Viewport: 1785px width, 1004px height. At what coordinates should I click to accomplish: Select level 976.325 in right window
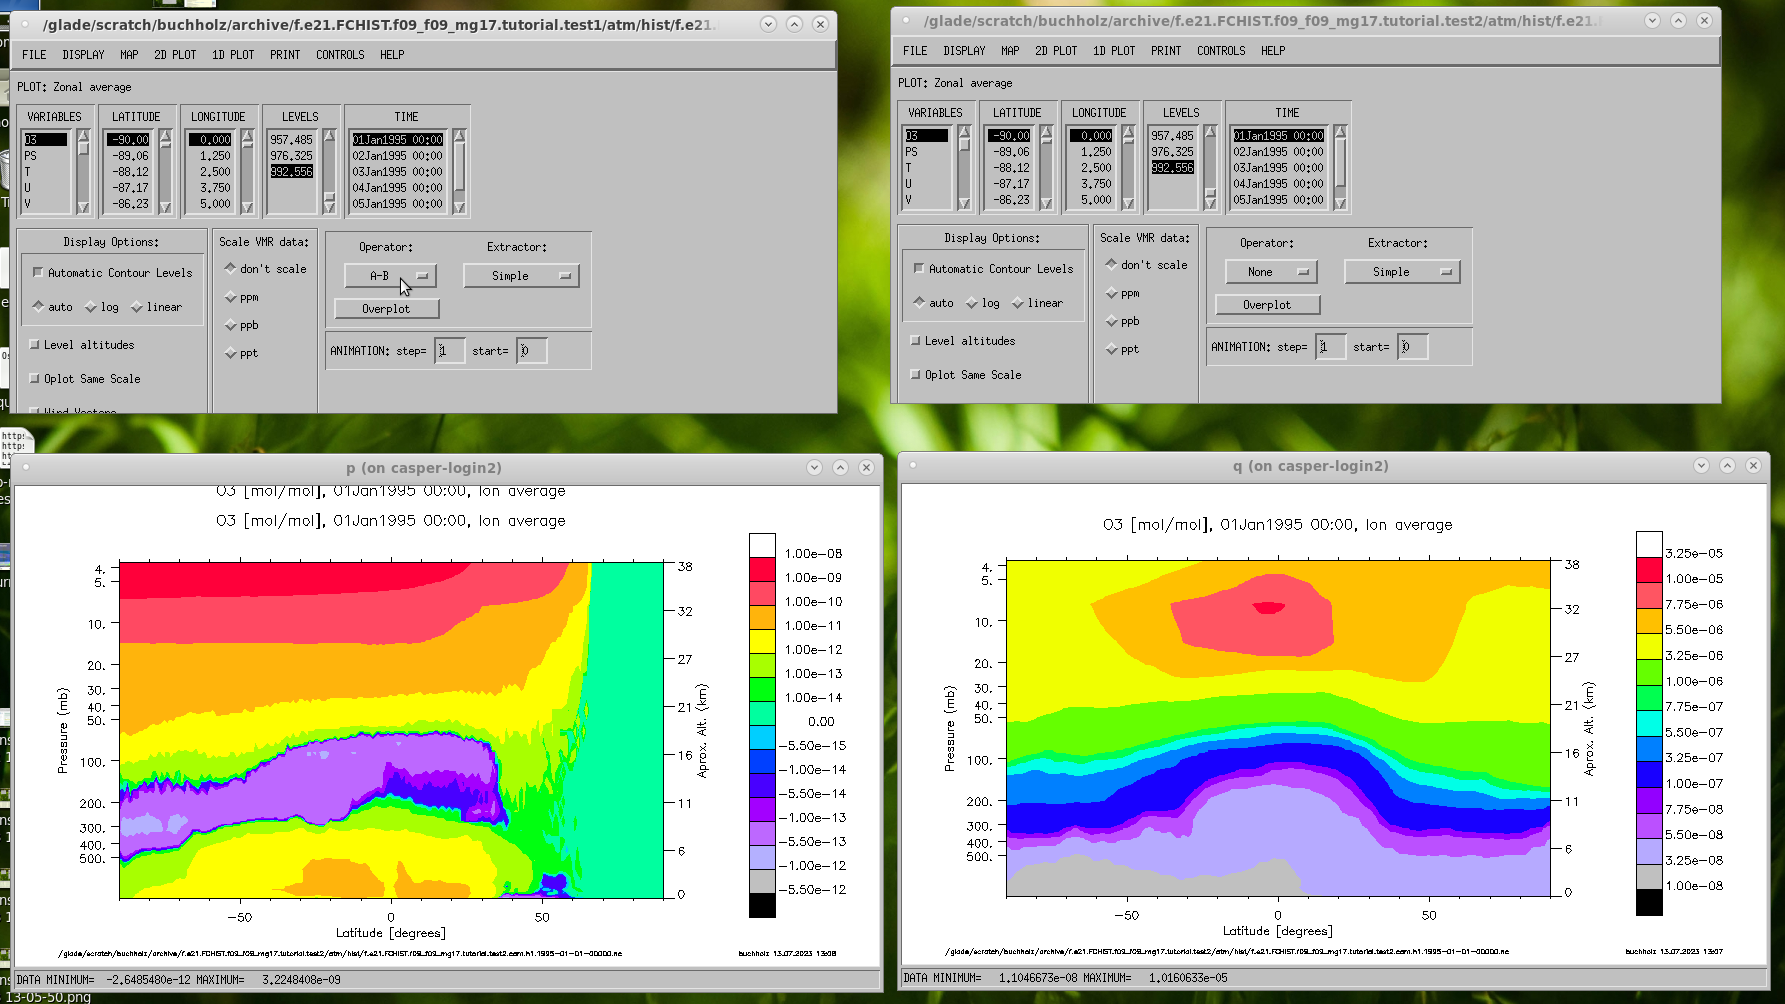1172,152
